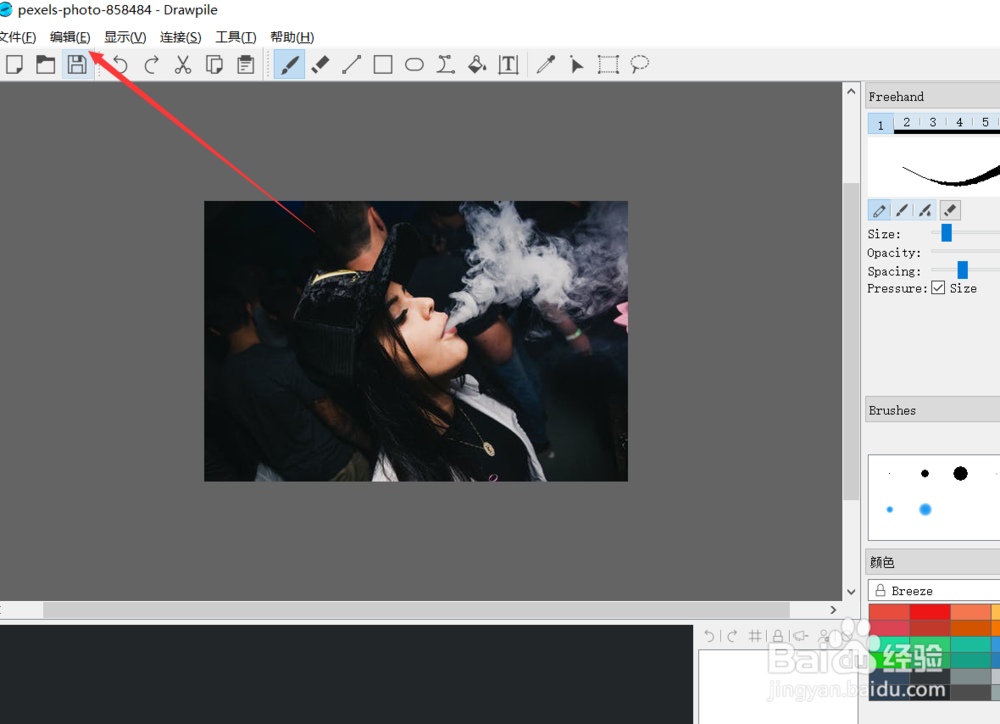This screenshot has height=724, width=1000.
Task: Pick the bright red palette swatch
Action: pyautogui.click(x=930, y=612)
